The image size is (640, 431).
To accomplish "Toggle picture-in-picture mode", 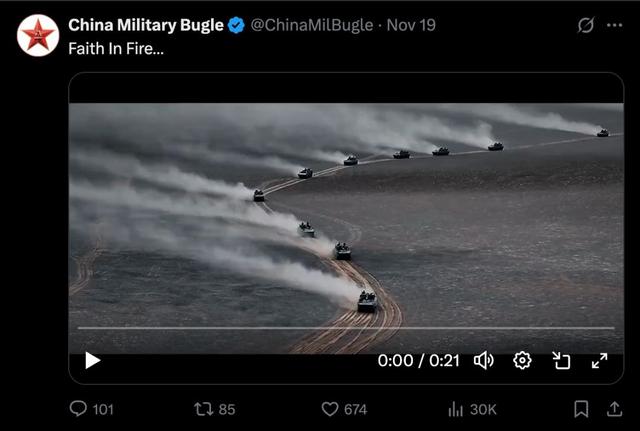I will coord(561,361).
